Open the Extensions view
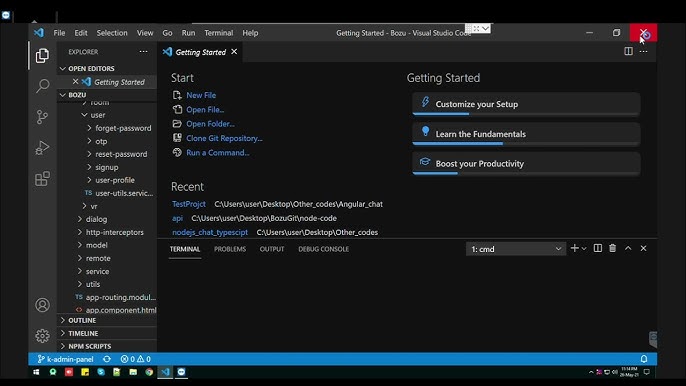 (42, 179)
